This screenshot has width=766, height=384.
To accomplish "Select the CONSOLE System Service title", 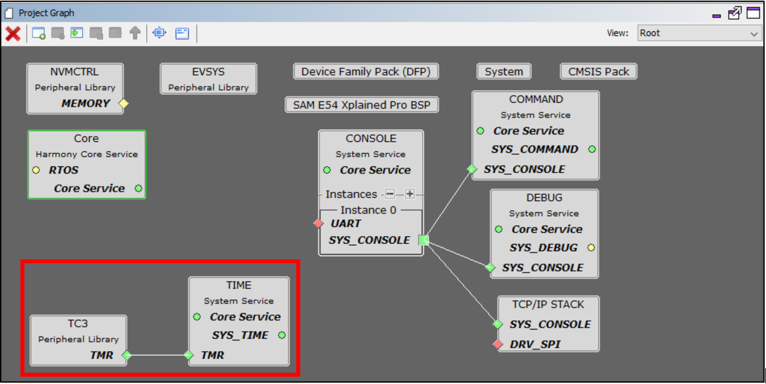I will pos(371,139).
